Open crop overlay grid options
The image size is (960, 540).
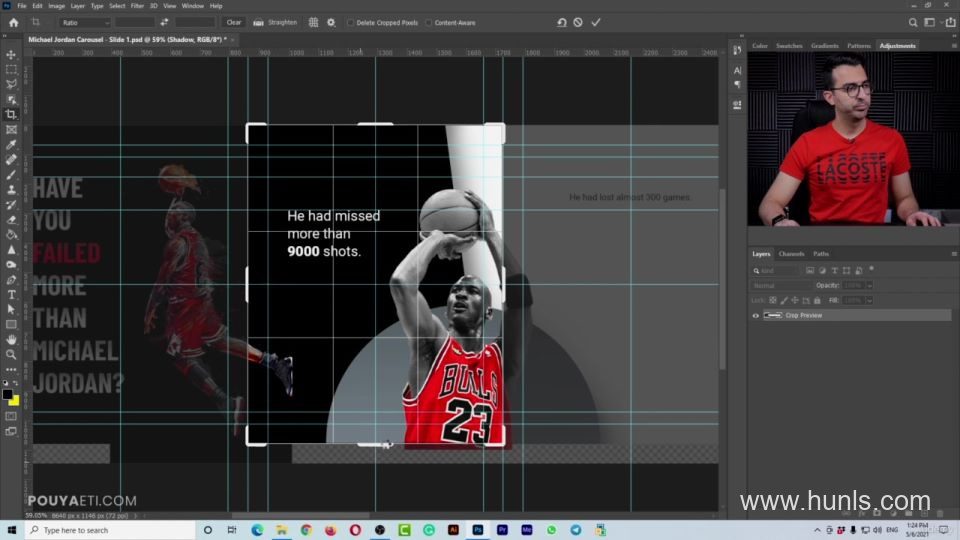tap(313, 23)
